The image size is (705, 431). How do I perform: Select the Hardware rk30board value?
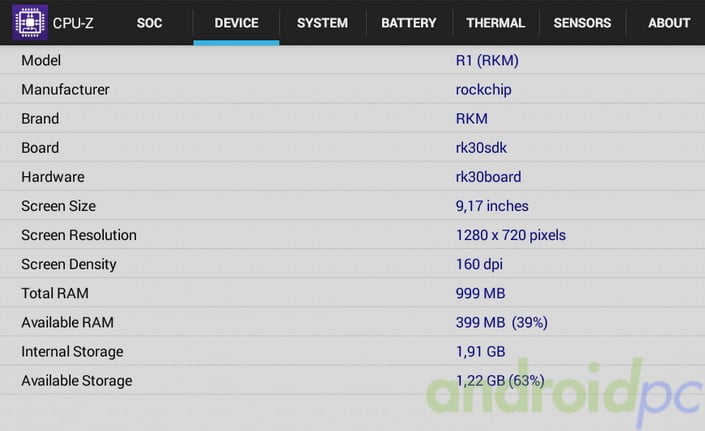tap(488, 177)
